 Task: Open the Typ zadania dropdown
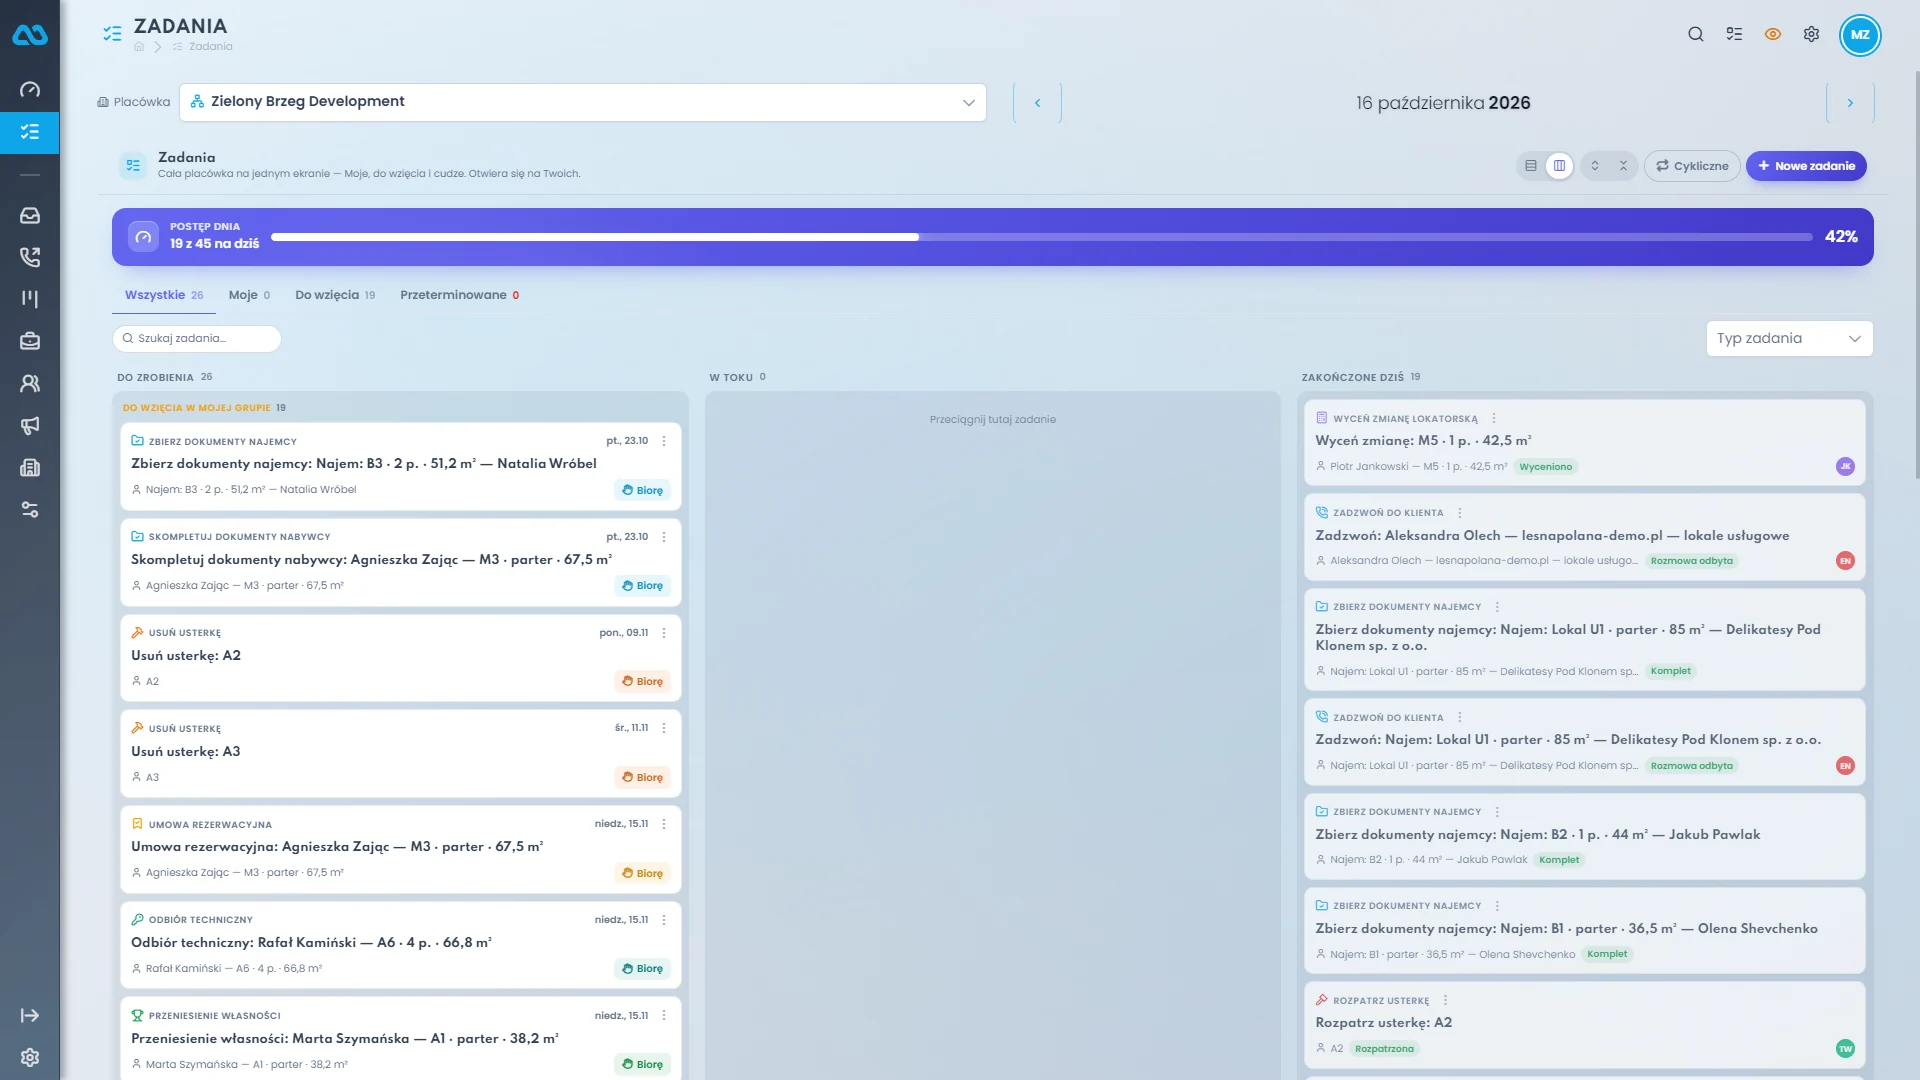1789,338
